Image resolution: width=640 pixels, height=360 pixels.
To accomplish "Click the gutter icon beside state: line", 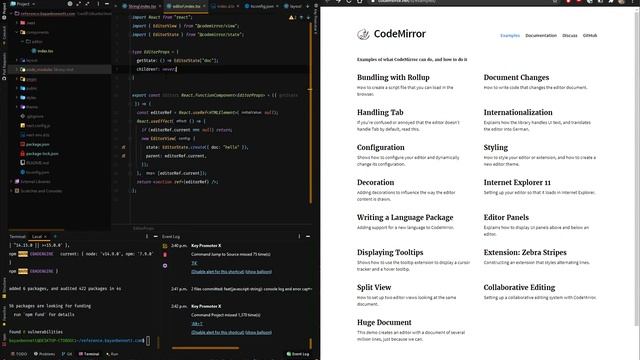I will point(123,147).
